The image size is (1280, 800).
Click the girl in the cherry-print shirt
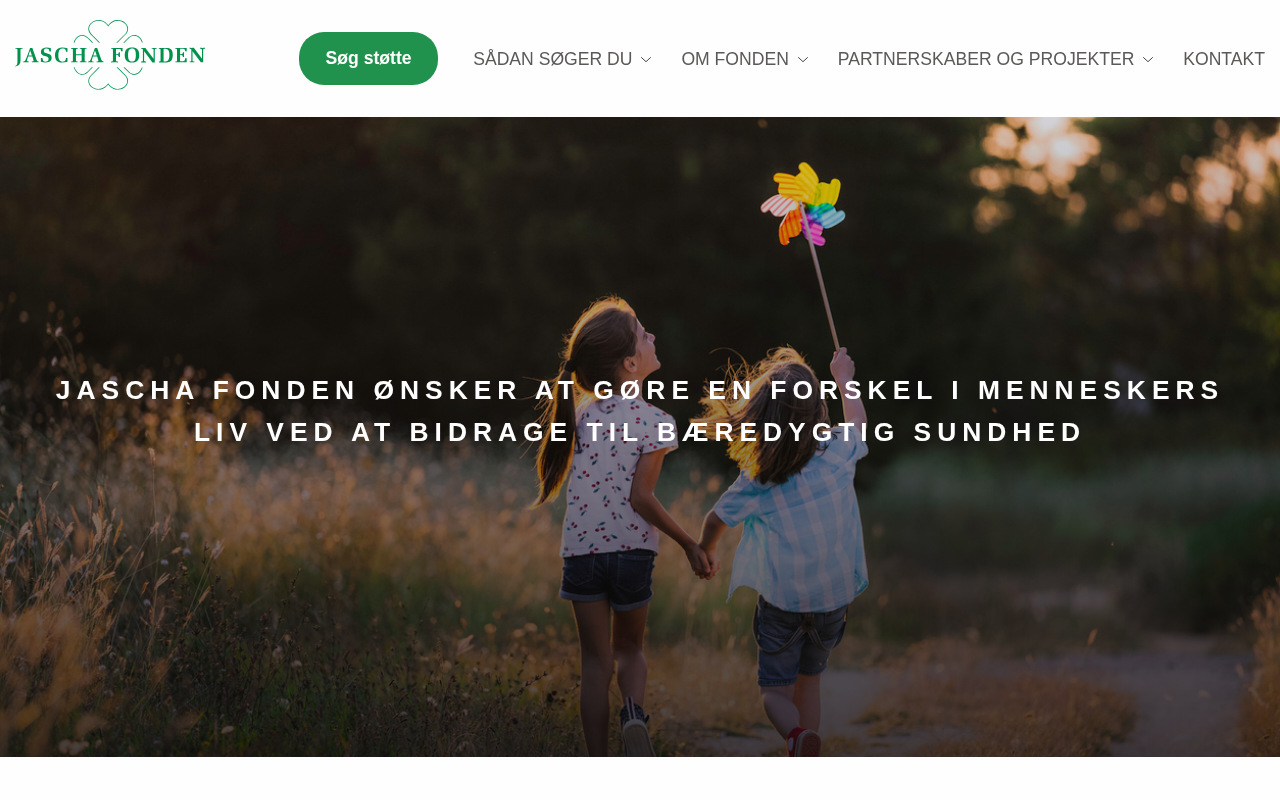click(x=610, y=500)
